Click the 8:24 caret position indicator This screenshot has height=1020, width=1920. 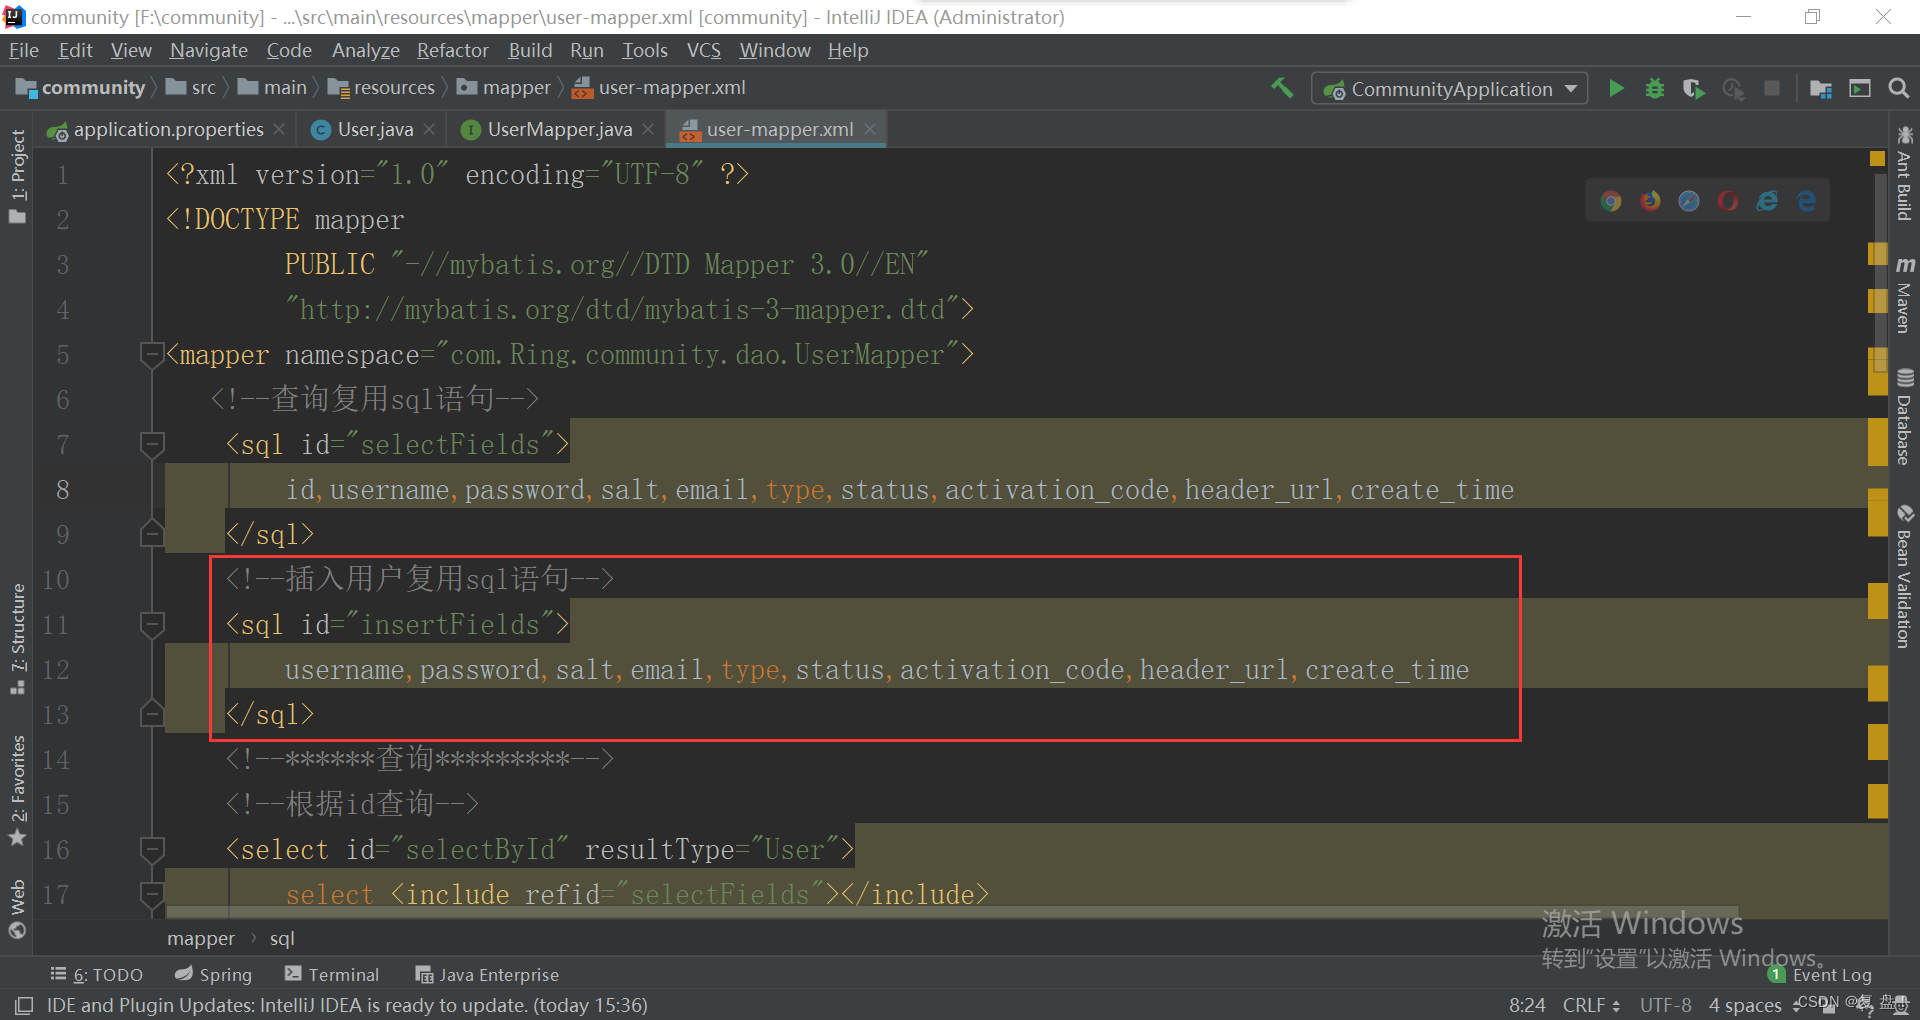[x=1527, y=1005]
